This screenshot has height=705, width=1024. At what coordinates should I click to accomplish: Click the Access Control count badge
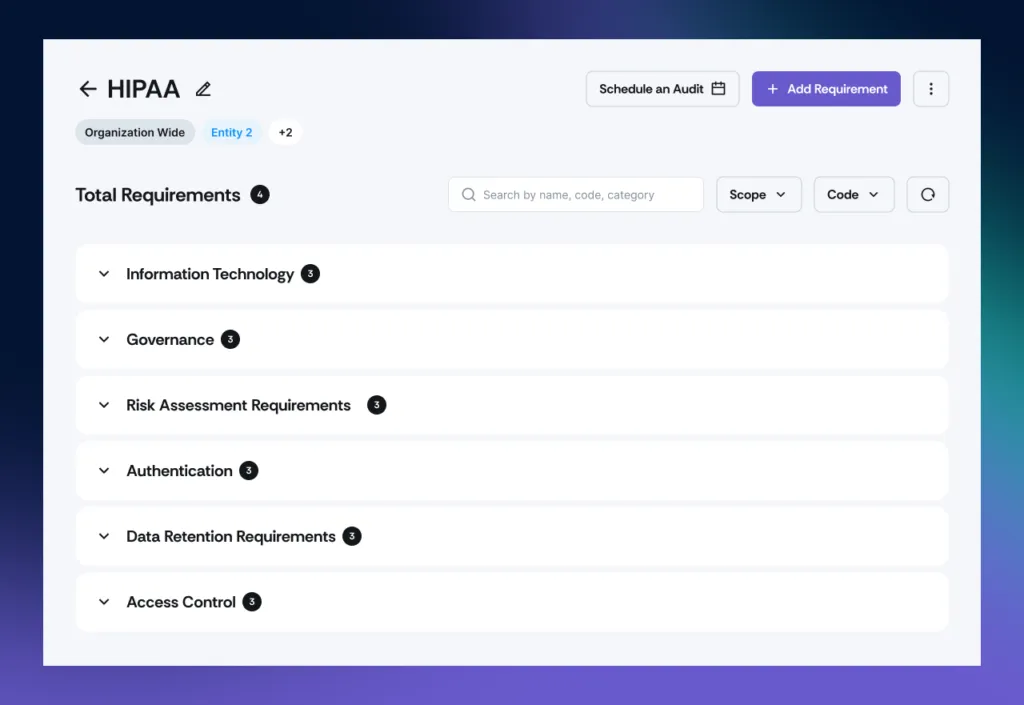251,602
